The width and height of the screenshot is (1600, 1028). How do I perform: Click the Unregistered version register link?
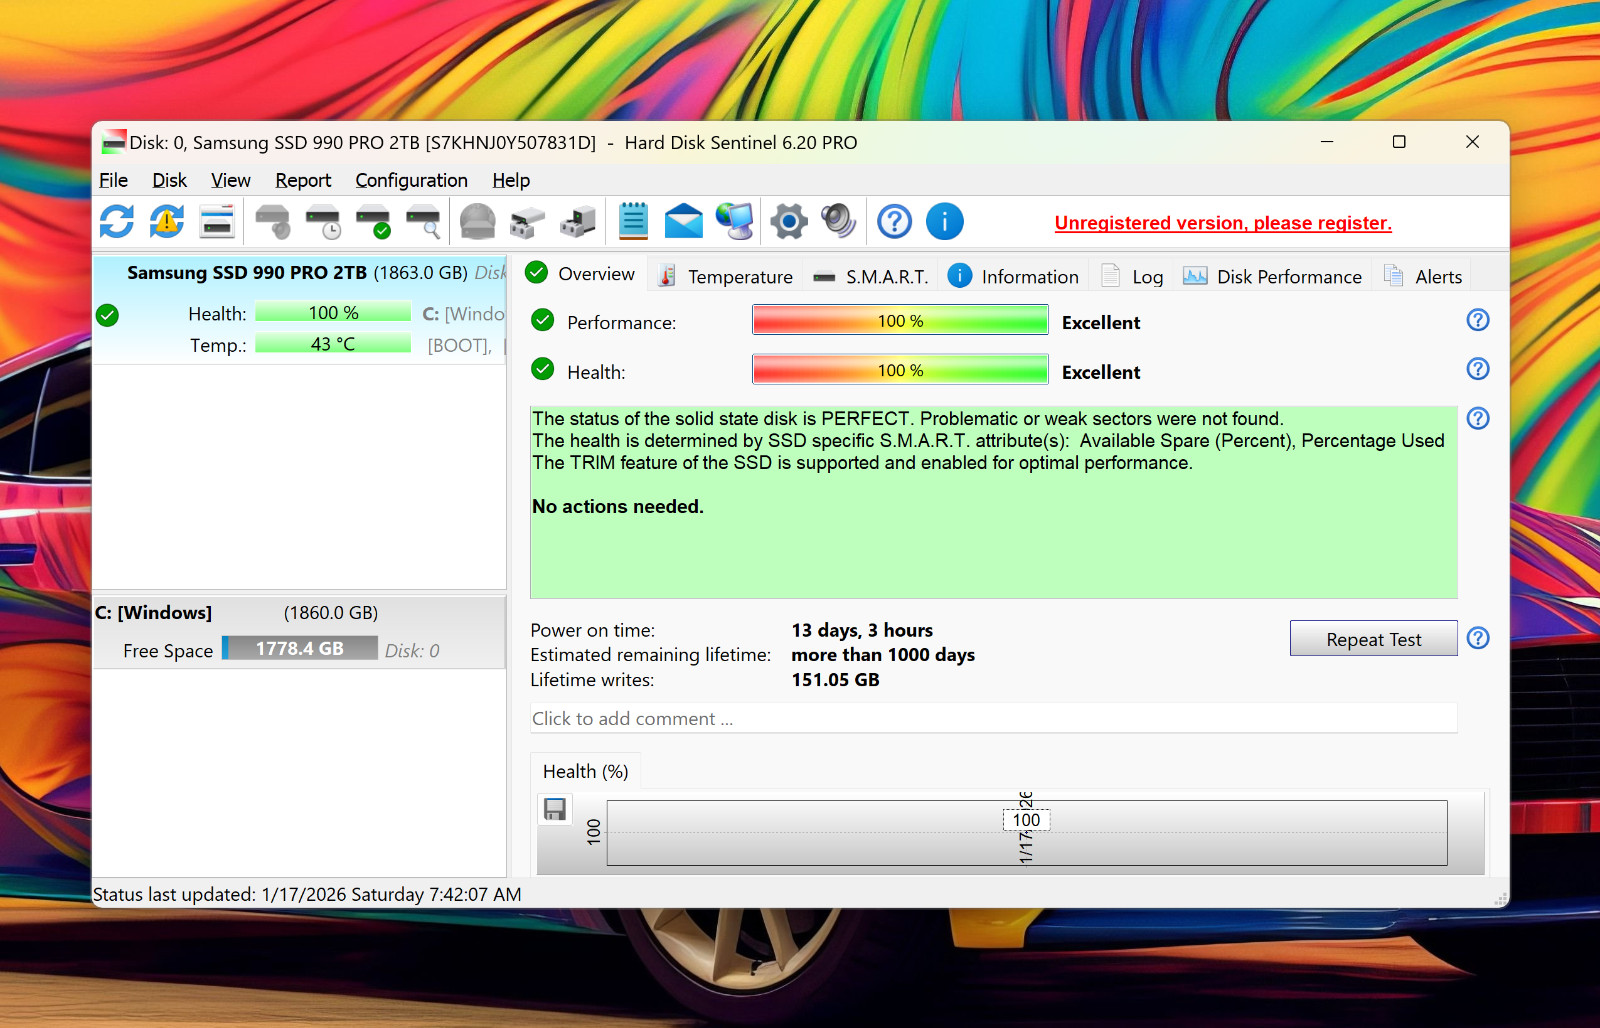[1223, 223]
